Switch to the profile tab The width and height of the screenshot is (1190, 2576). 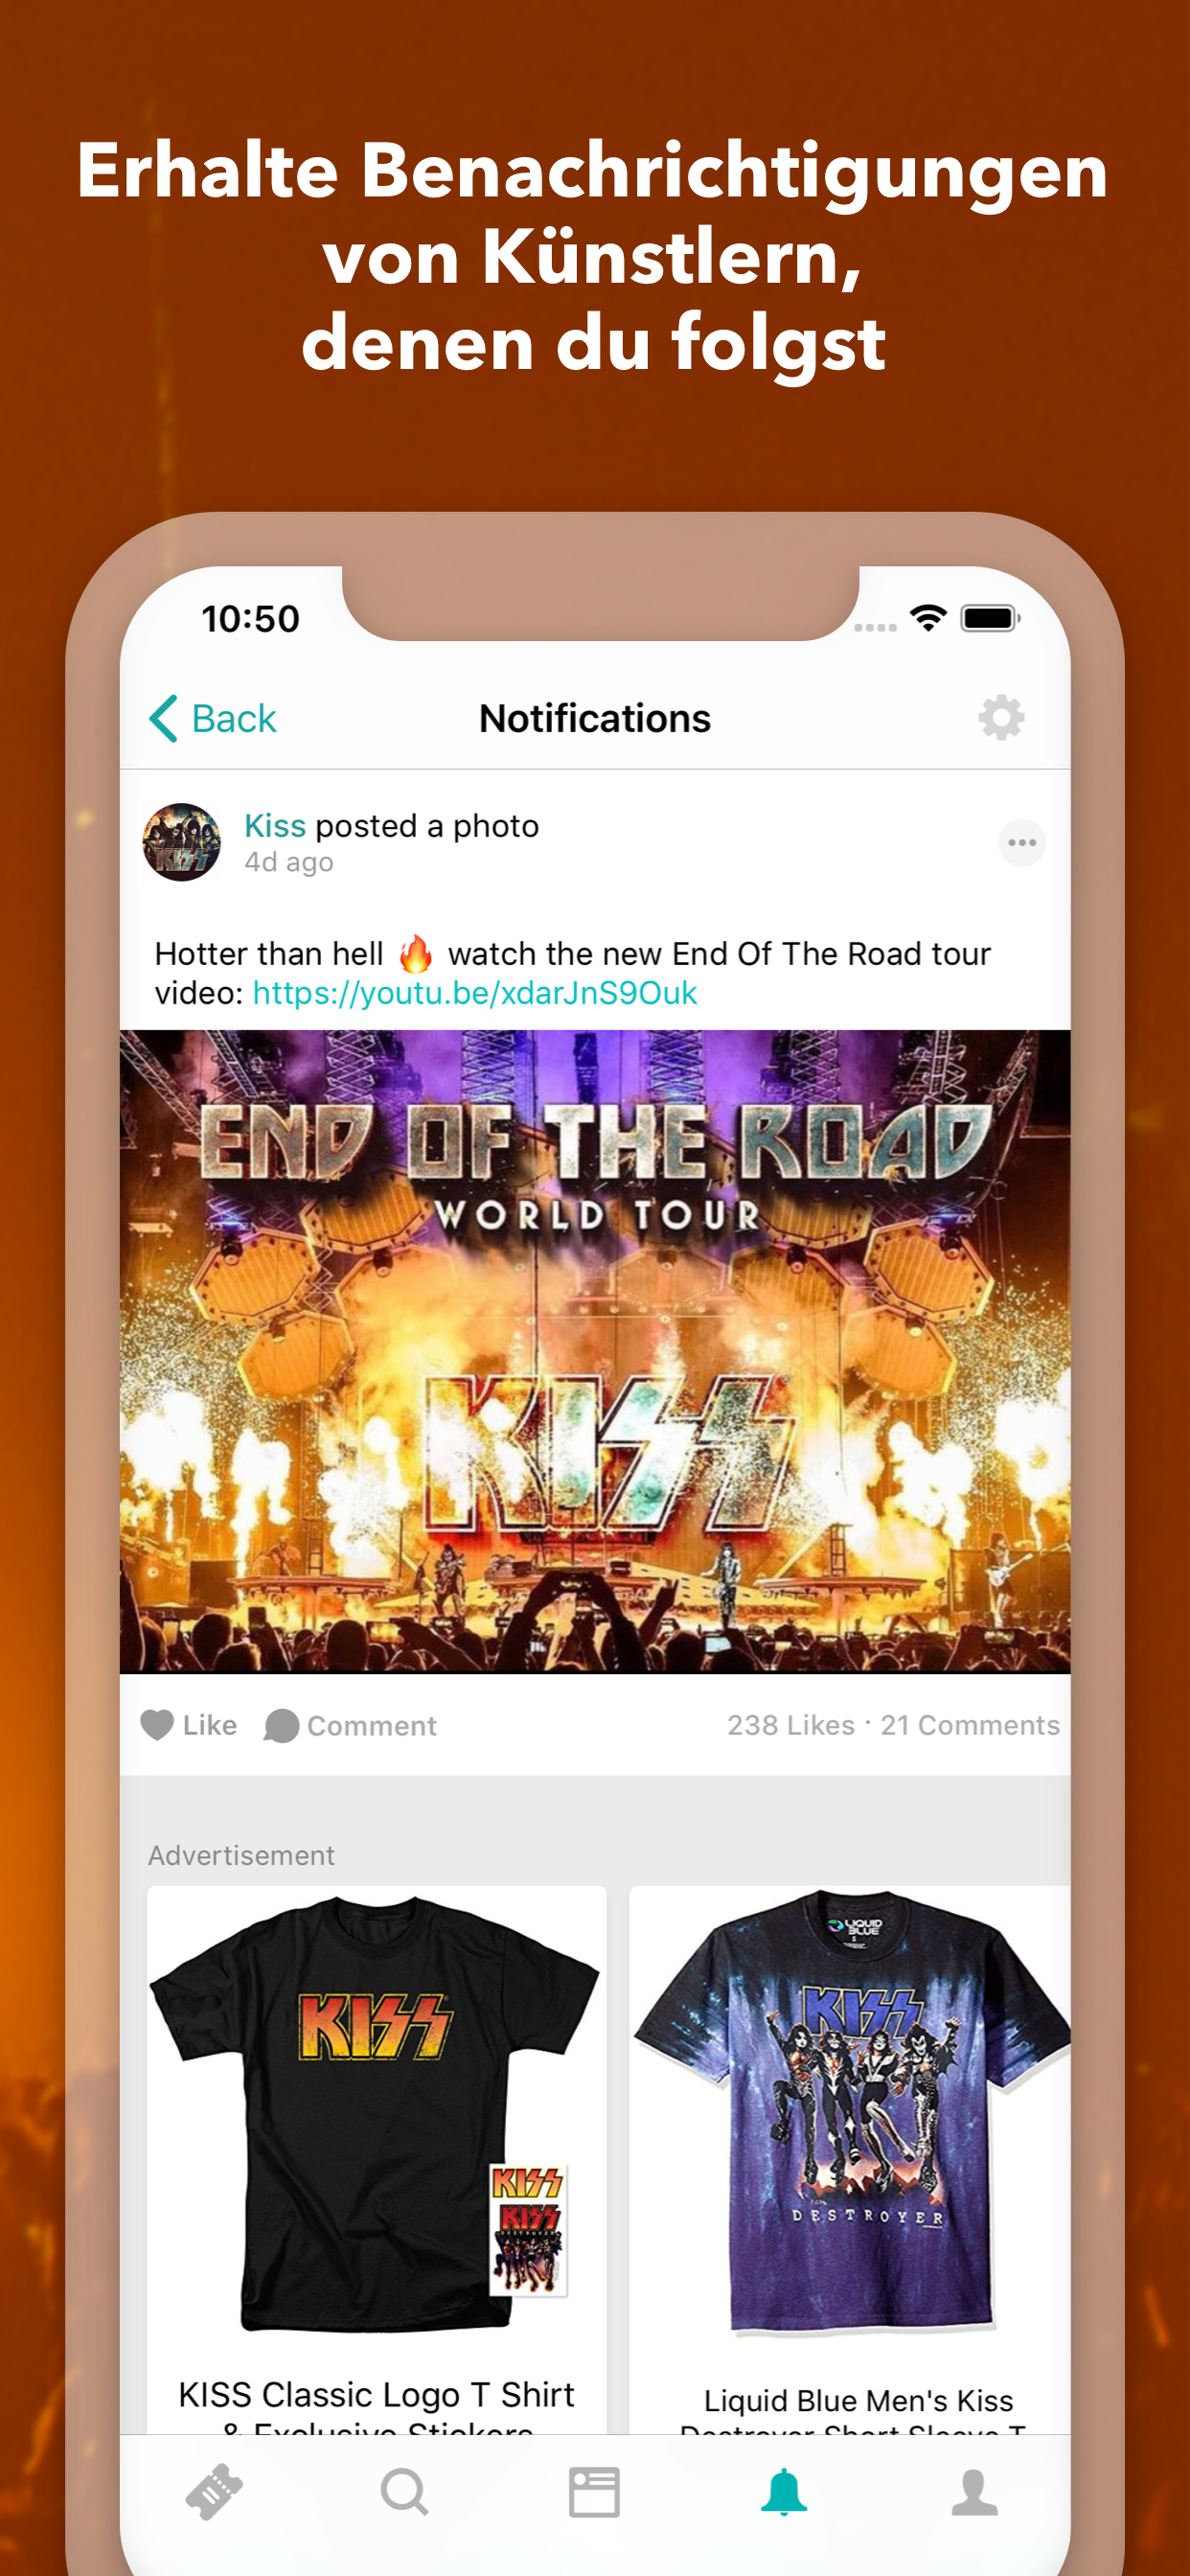tap(974, 2492)
